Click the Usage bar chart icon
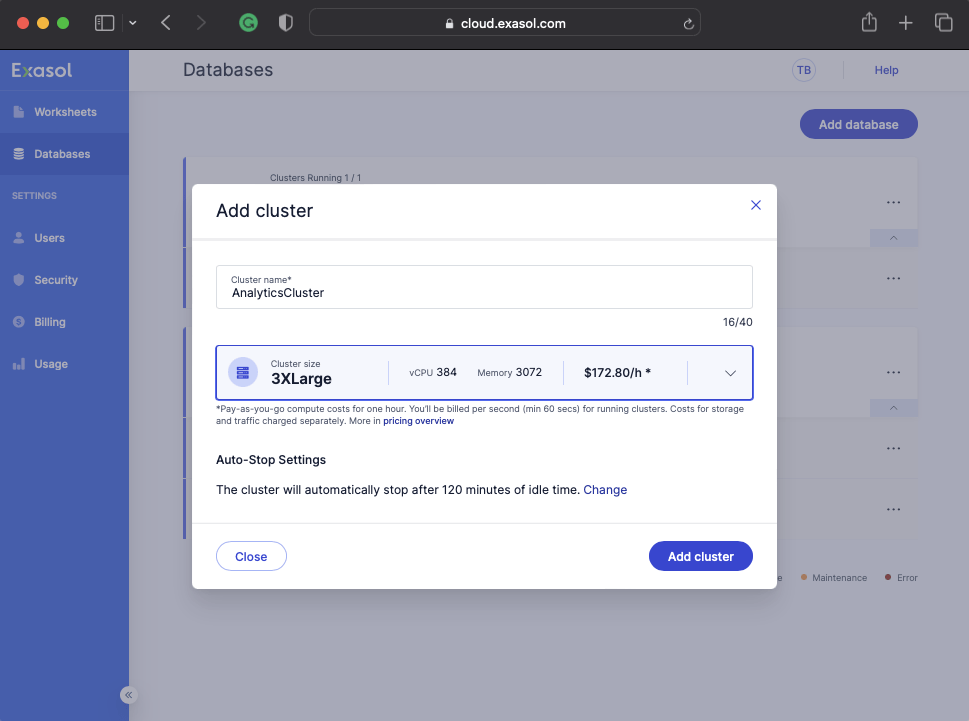The width and height of the screenshot is (969, 721). (18, 364)
